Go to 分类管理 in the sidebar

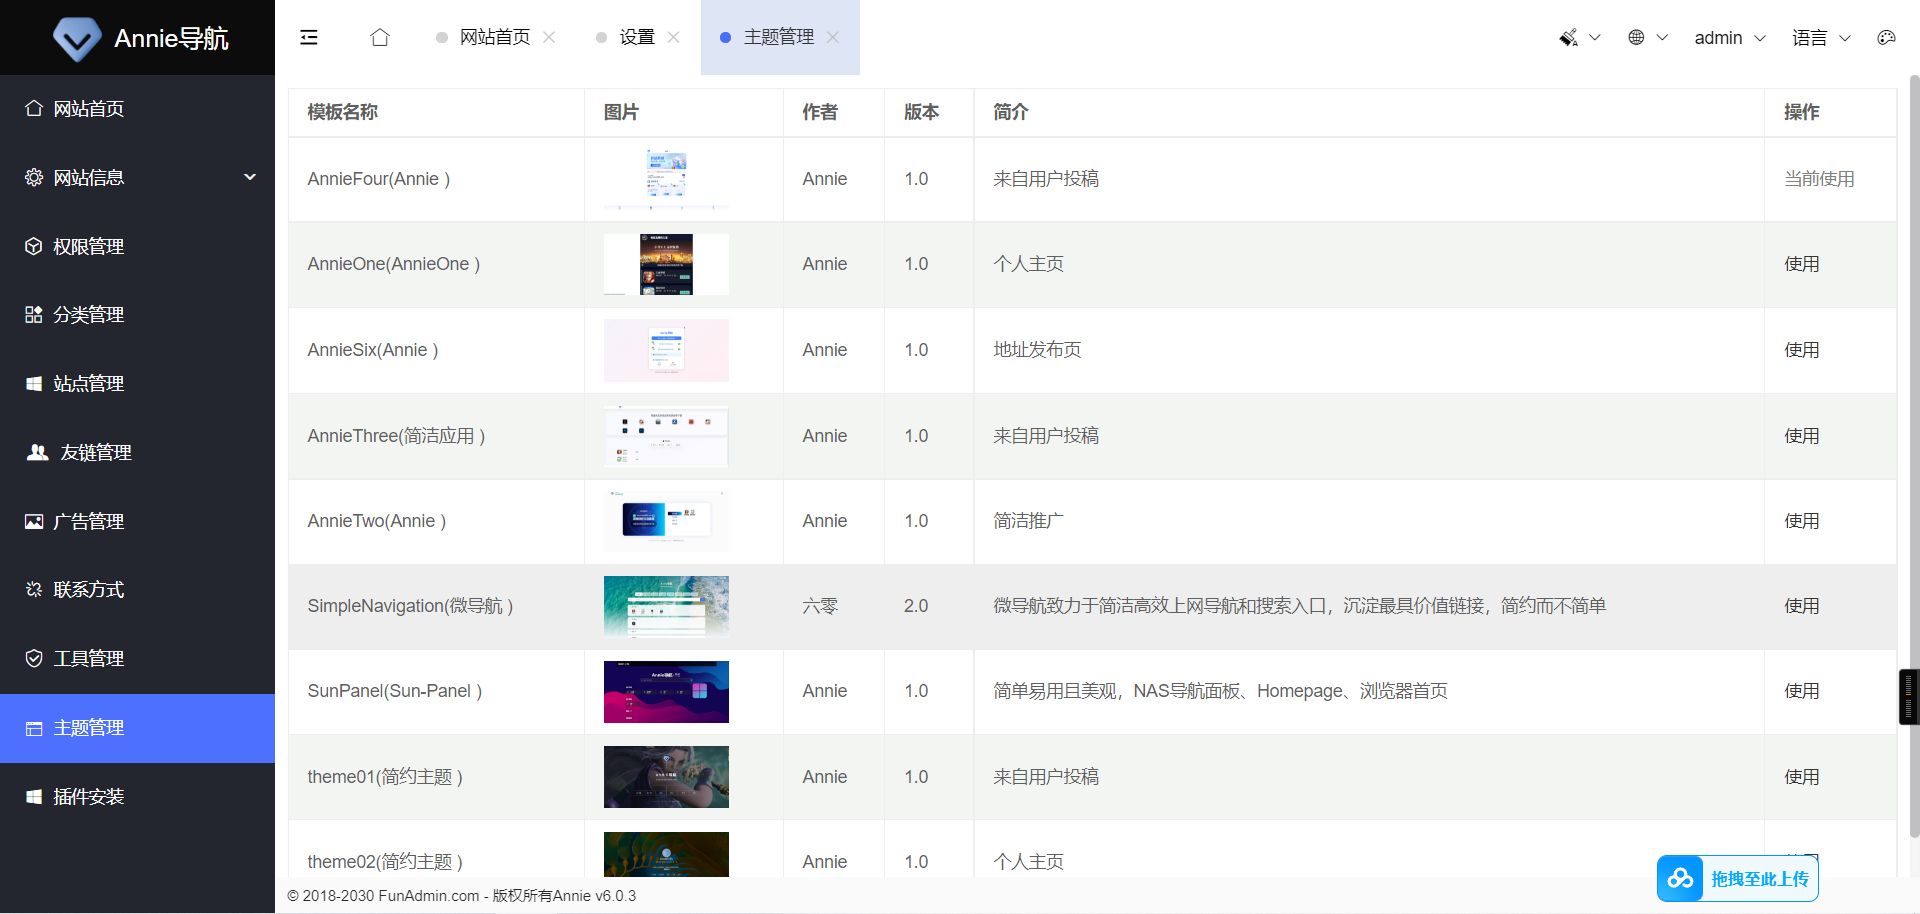pyautogui.click(x=88, y=315)
